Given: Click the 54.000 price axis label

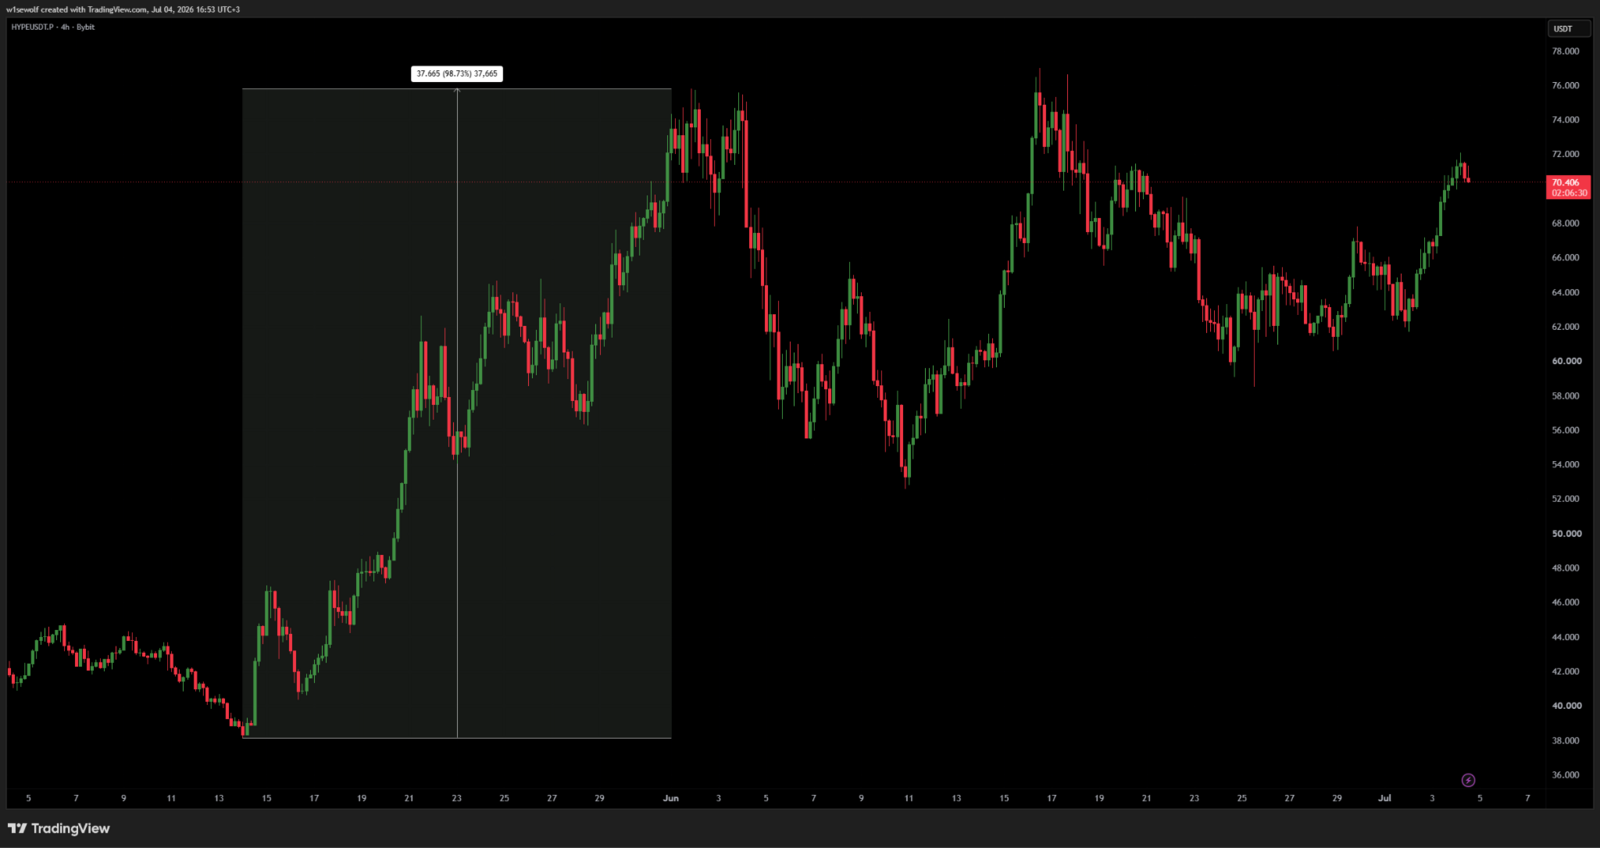Looking at the screenshot, I should pyautogui.click(x=1565, y=464).
